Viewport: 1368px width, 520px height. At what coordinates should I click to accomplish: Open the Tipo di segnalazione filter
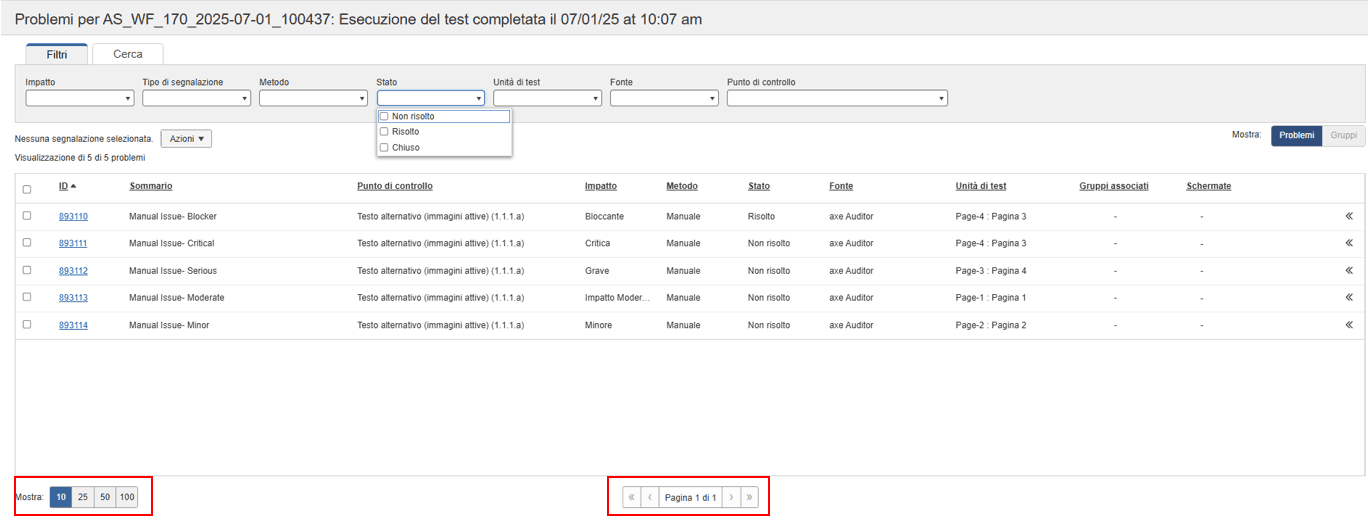pyautogui.click(x=196, y=98)
